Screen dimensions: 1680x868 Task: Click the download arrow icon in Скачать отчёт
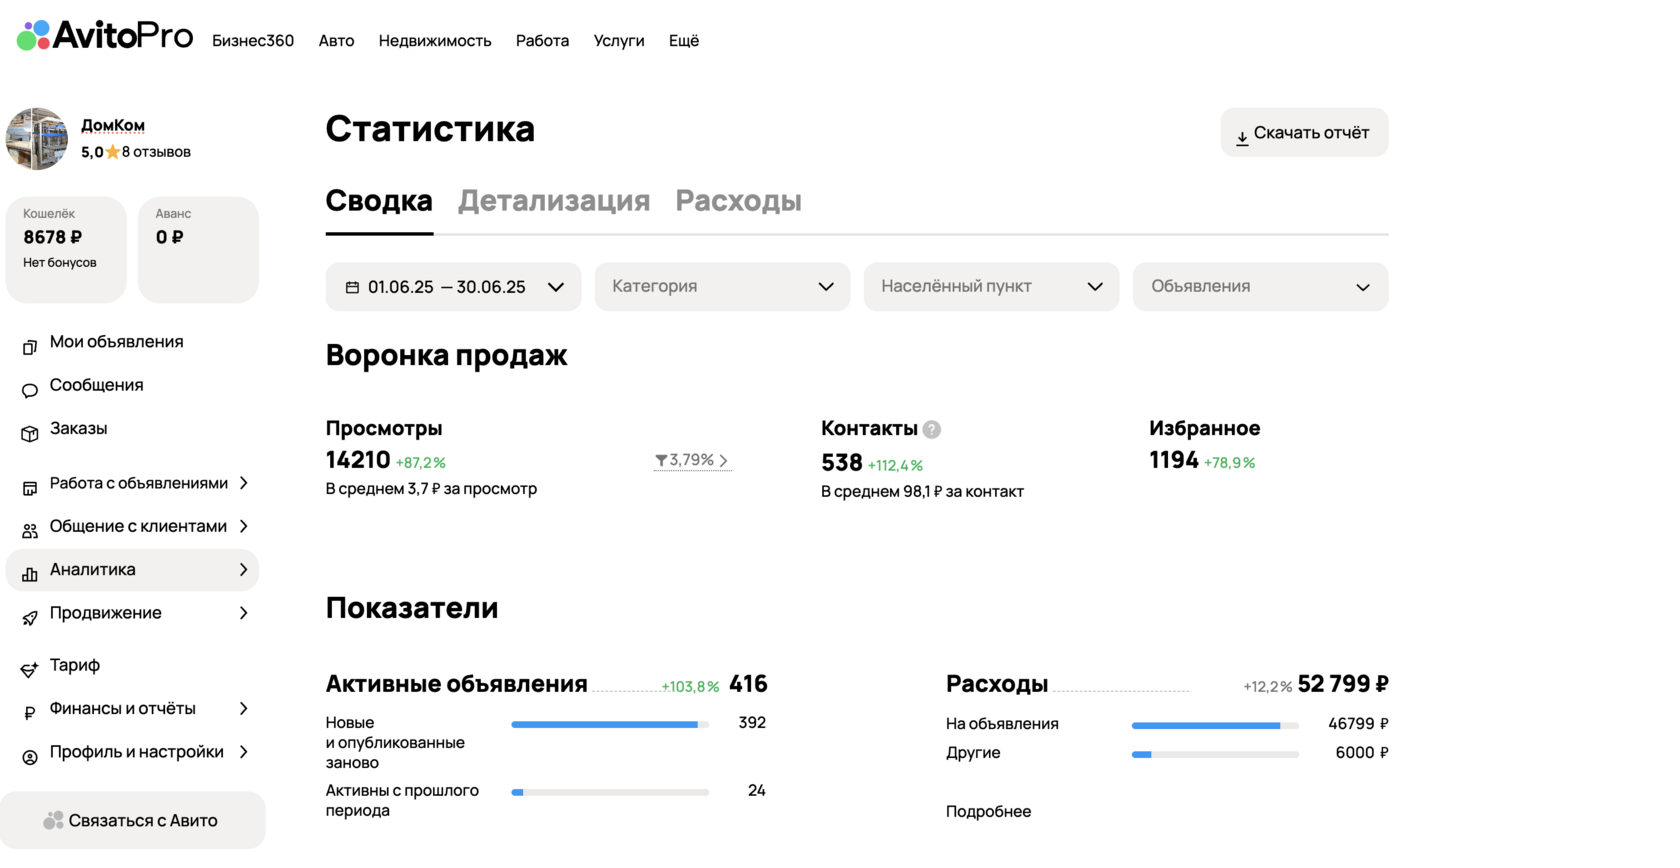coord(1242,138)
